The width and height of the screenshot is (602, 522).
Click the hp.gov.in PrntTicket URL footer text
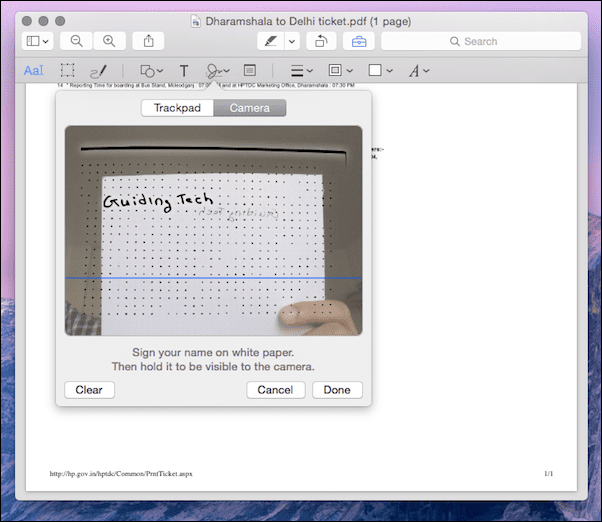[x=121, y=474]
